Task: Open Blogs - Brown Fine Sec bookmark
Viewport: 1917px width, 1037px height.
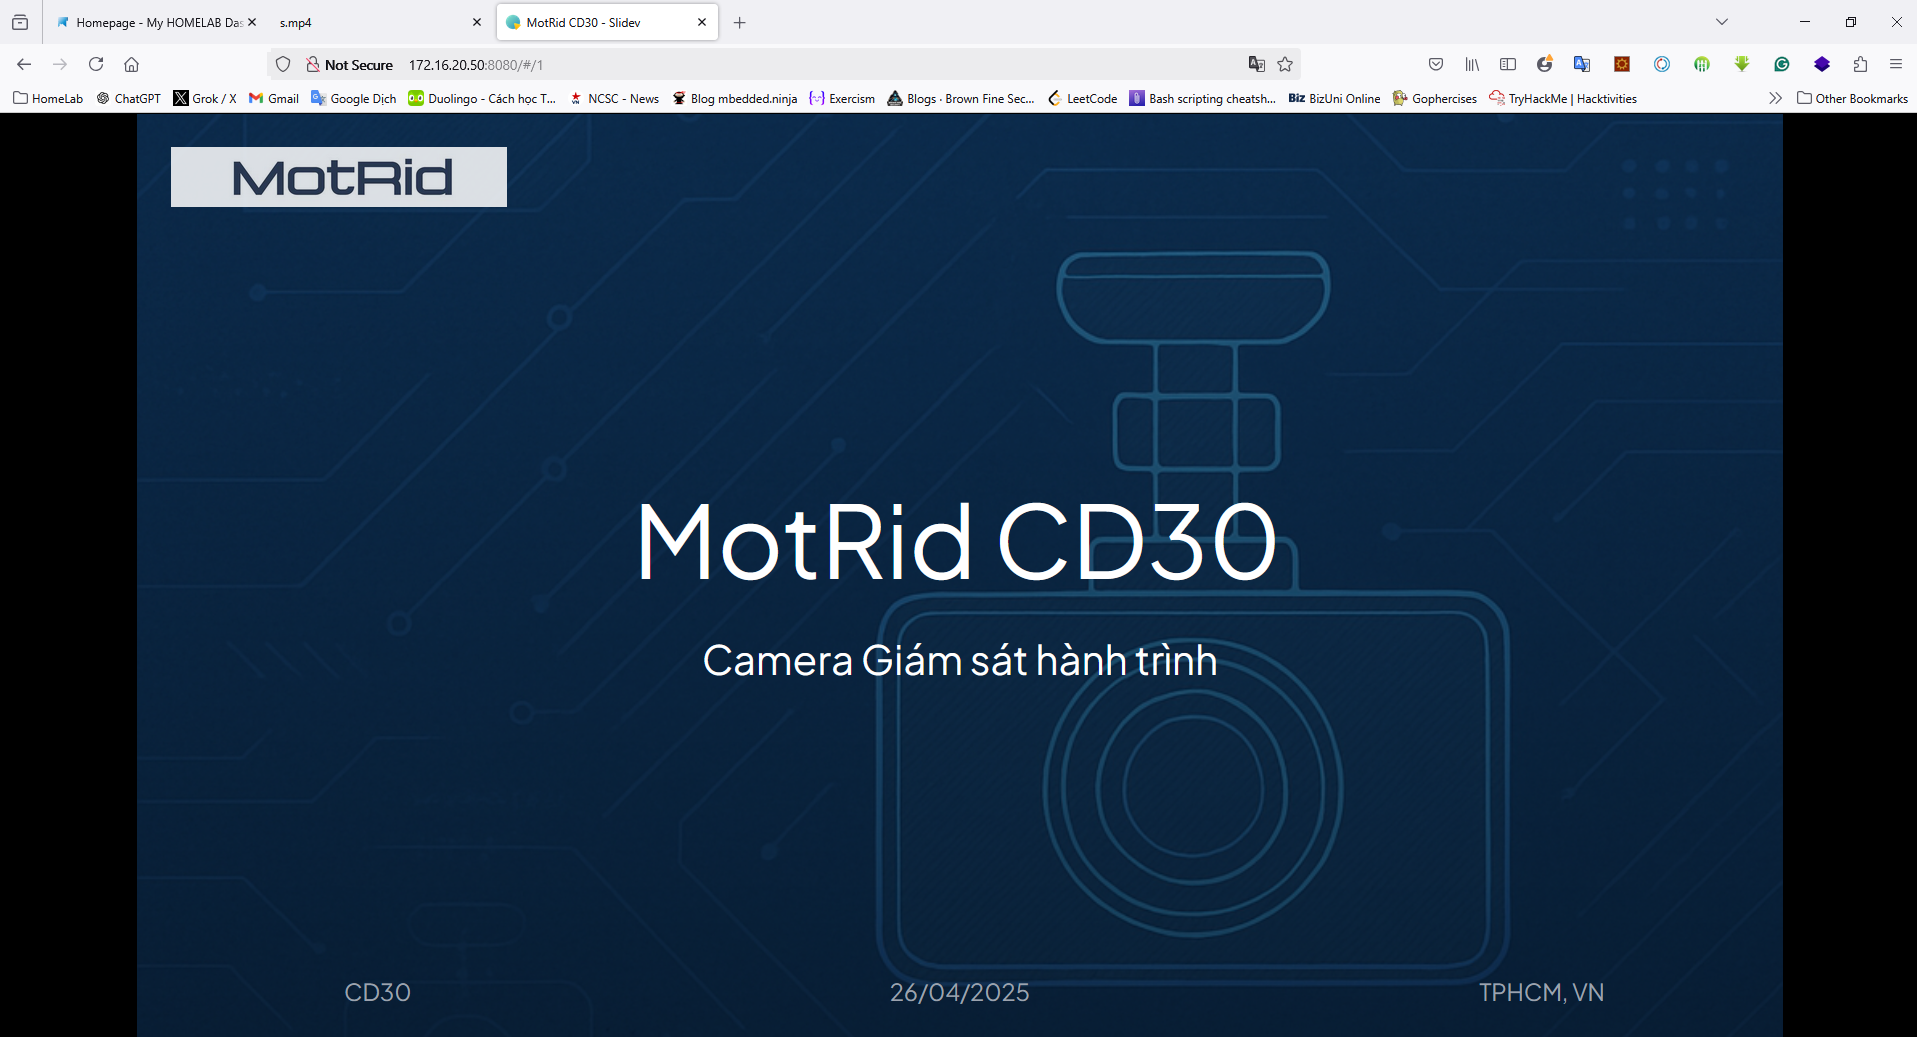Action: pos(961,98)
